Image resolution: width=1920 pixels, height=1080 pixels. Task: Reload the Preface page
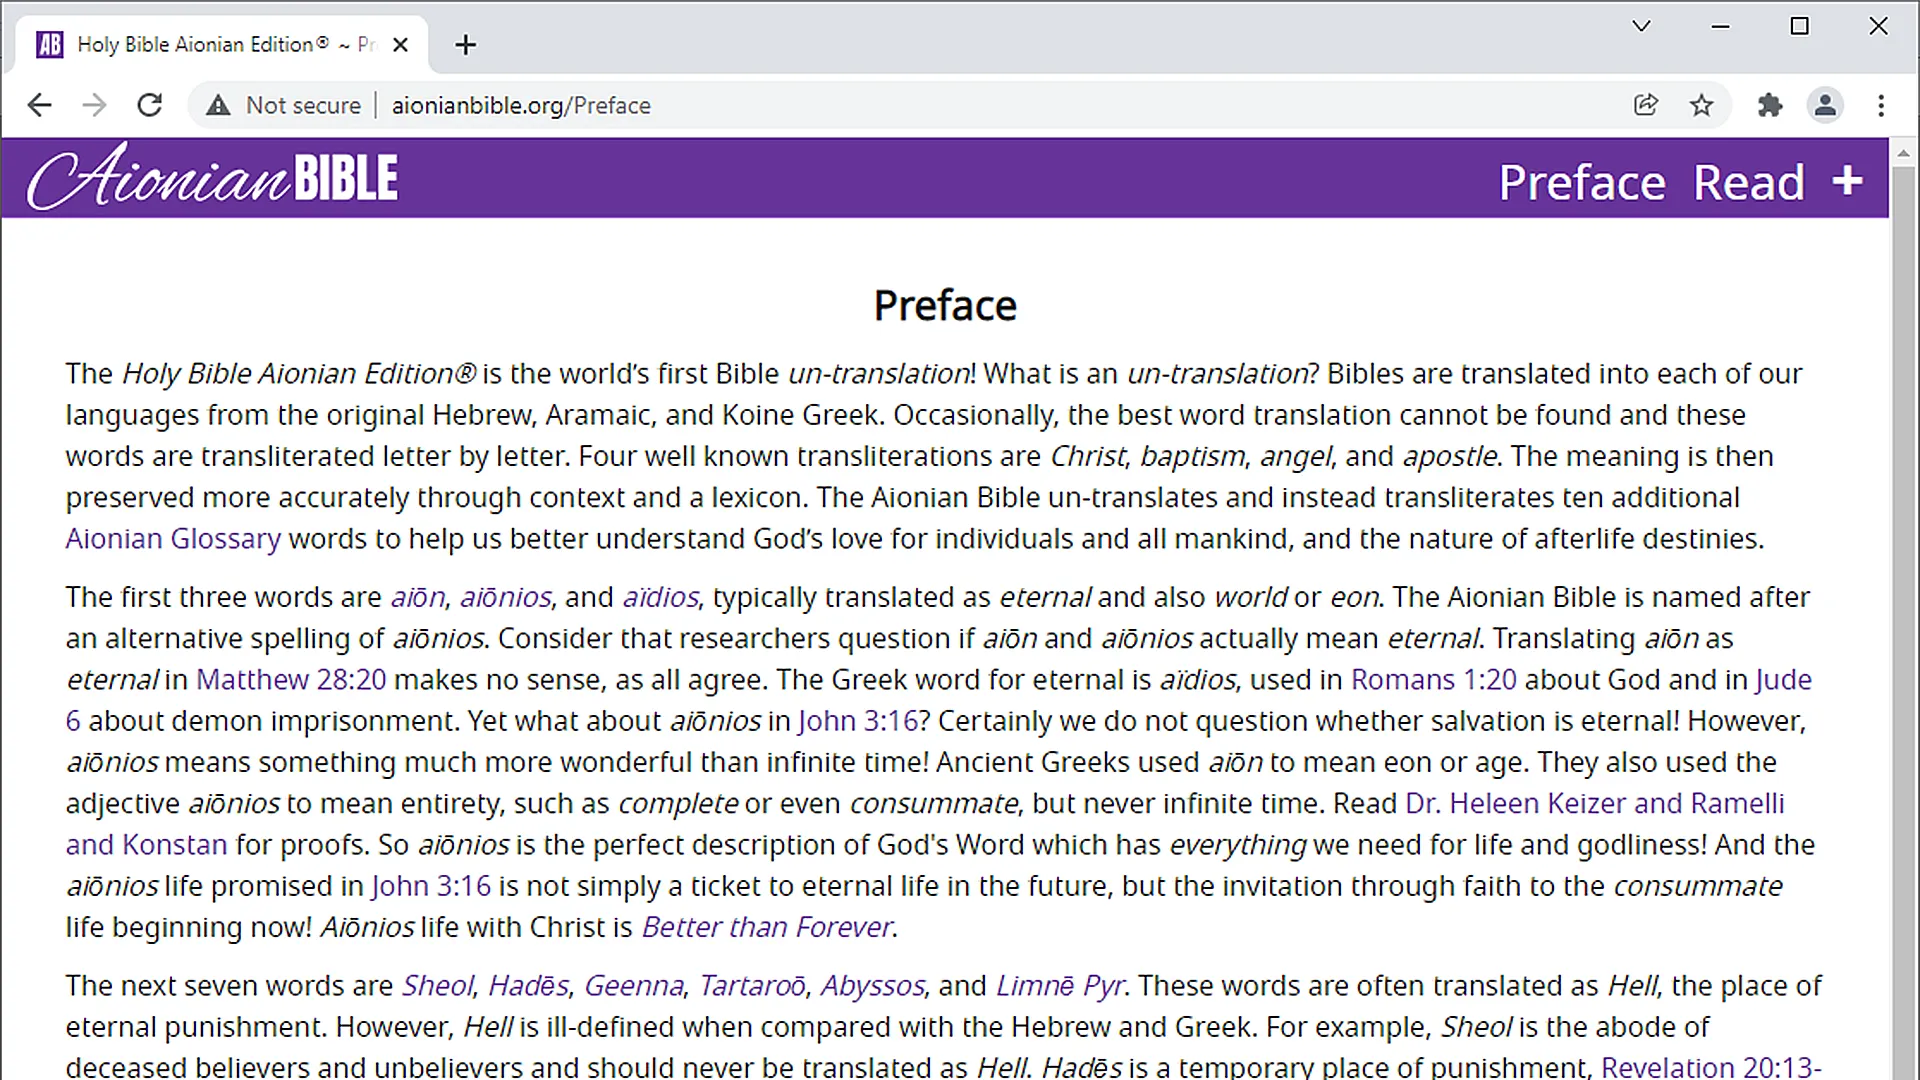coord(150,105)
